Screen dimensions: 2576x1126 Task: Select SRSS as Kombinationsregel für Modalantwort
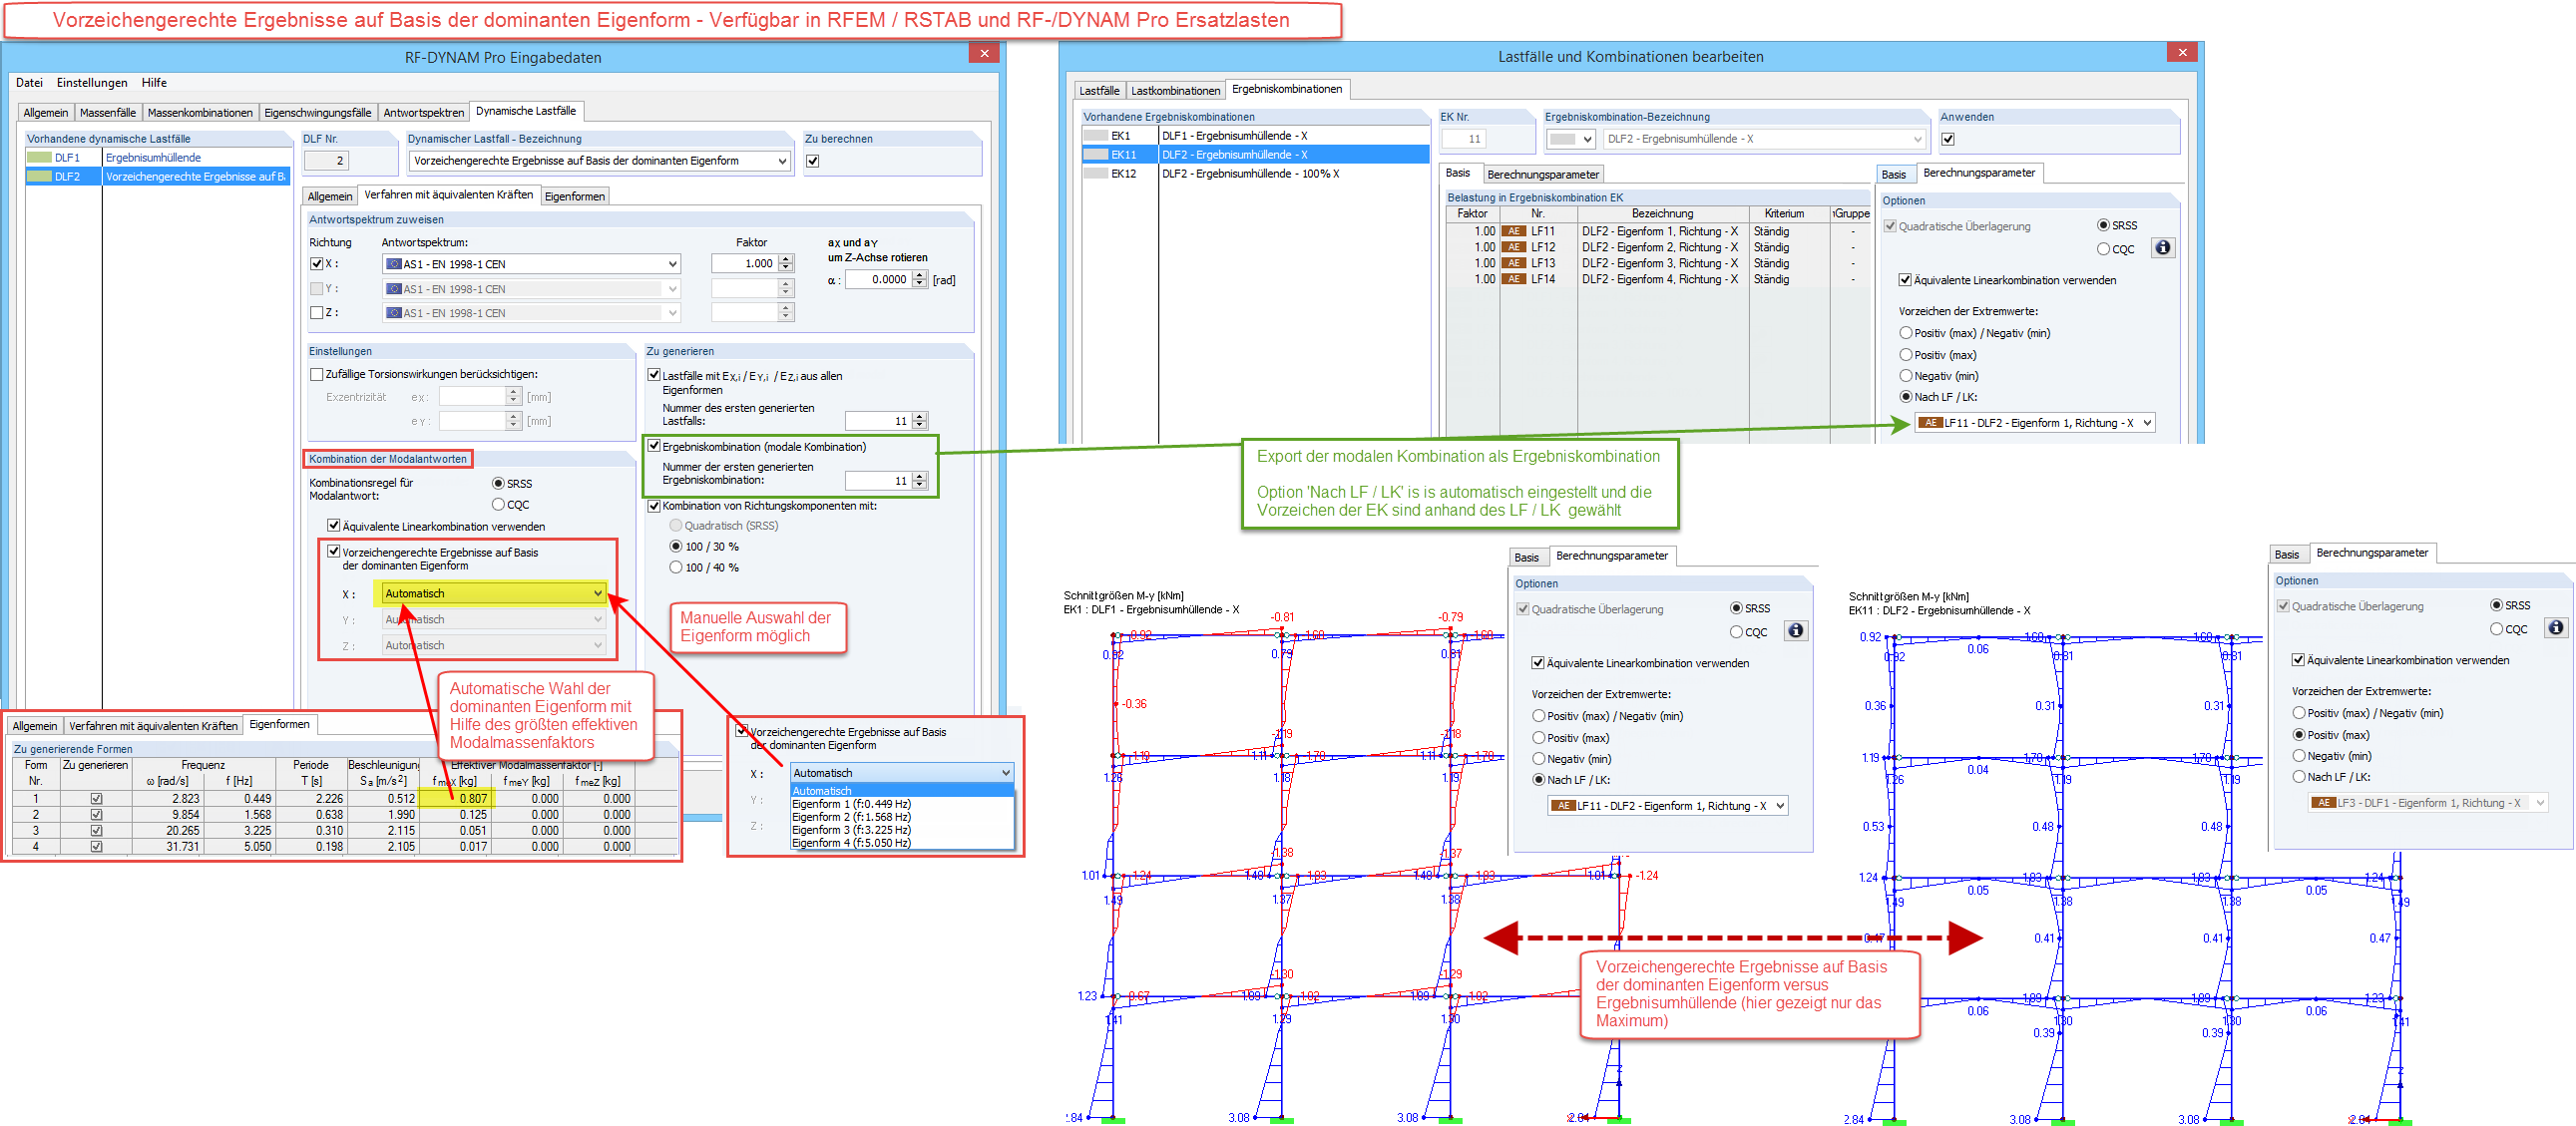[498, 484]
